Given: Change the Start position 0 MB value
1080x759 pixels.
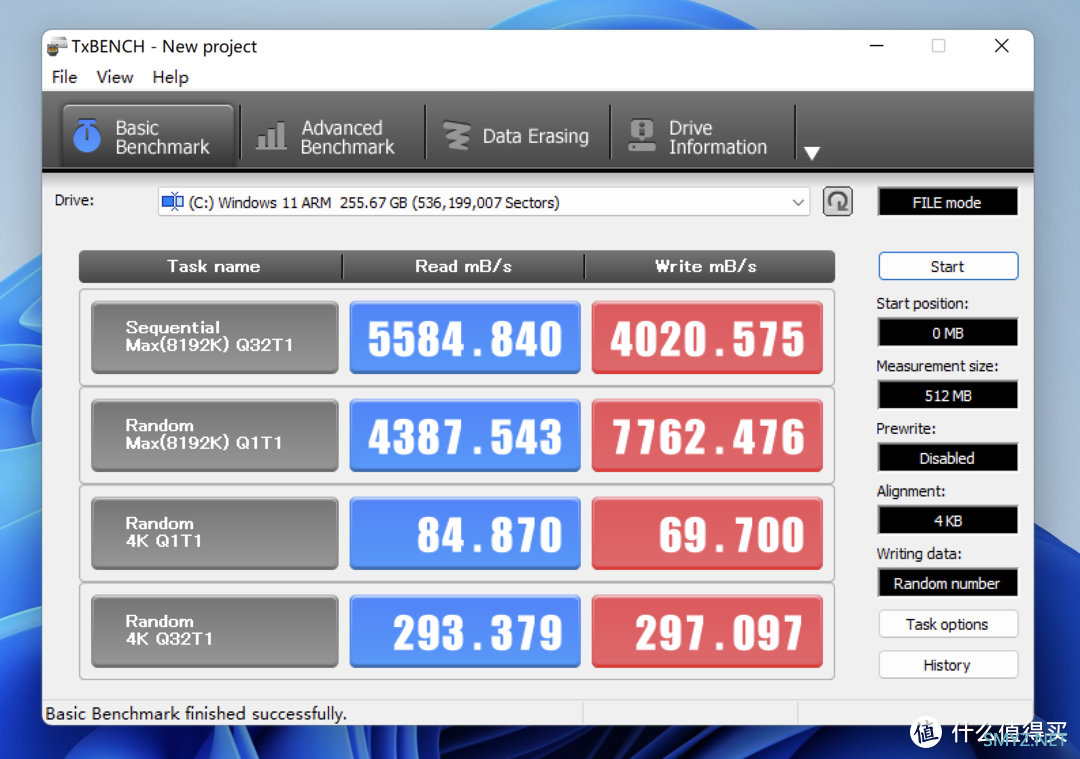Looking at the screenshot, I should click(947, 333).
